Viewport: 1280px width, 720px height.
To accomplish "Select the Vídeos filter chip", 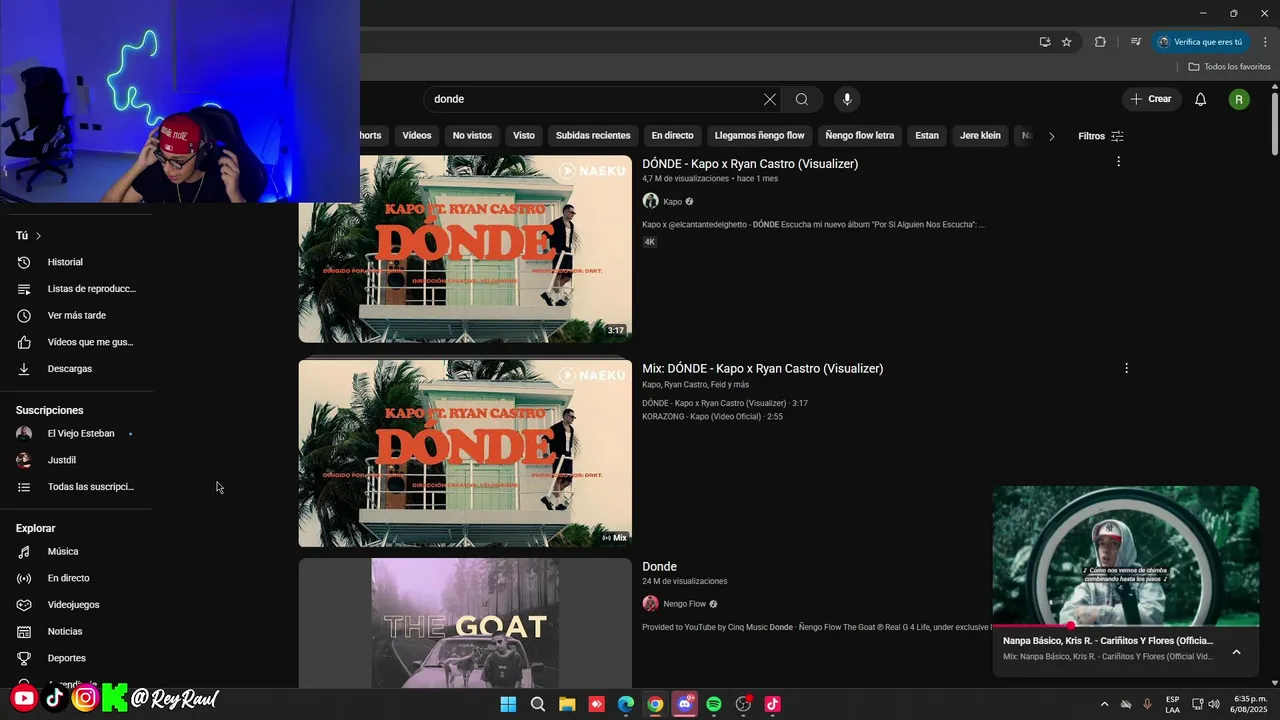I will coord(417,136).
